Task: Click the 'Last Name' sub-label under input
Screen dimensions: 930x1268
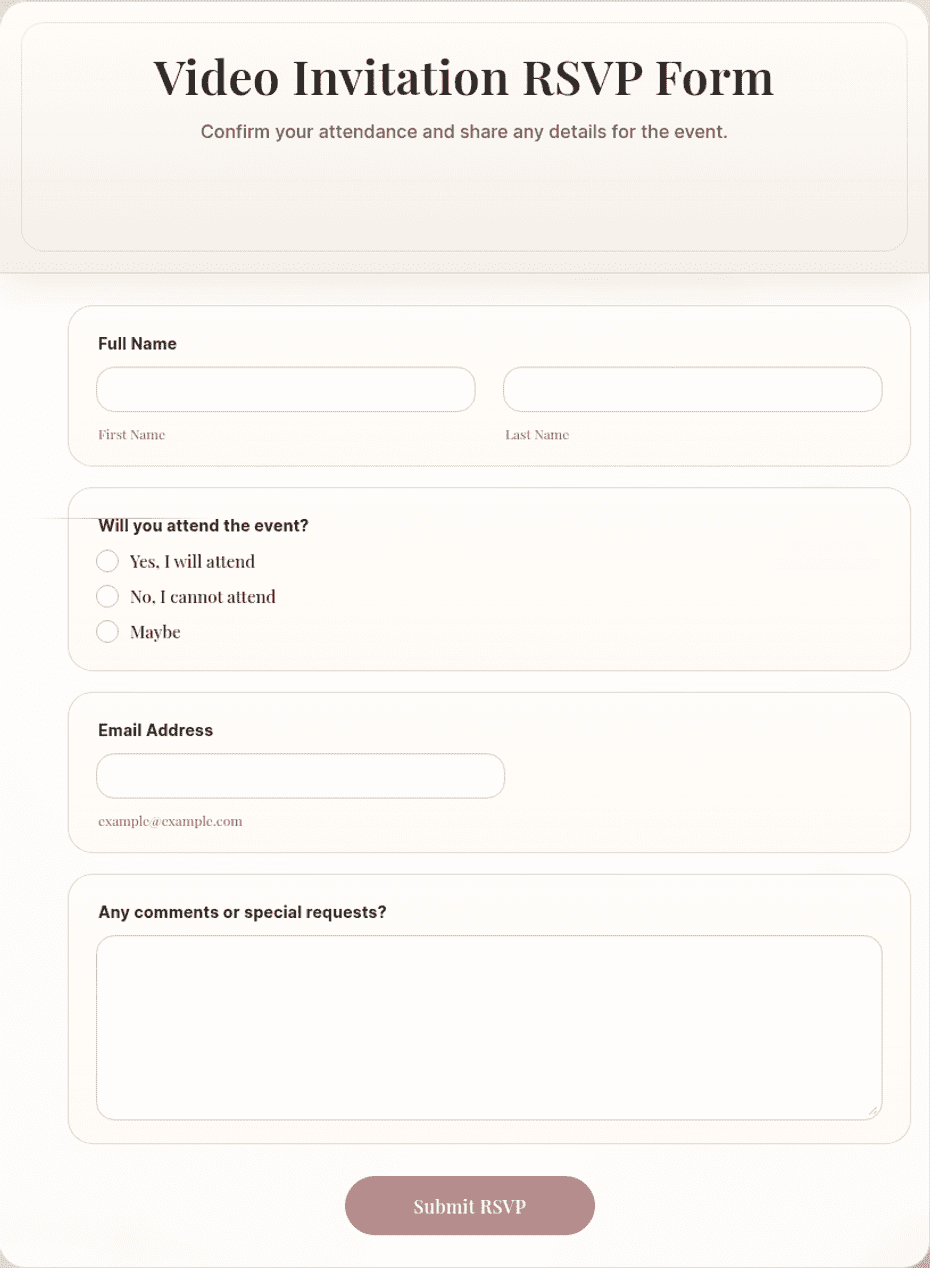Action: coord(537,435)
